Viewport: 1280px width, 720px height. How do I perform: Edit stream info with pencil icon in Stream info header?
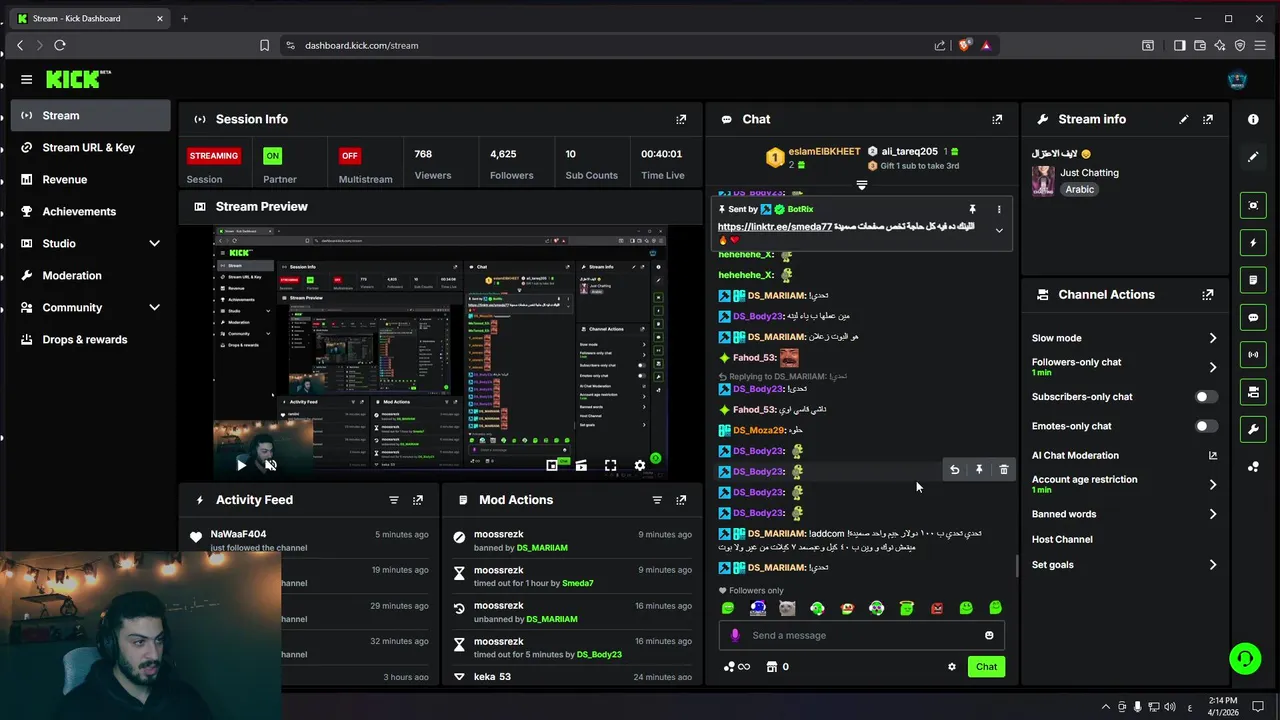click(x=1184, y=119)
